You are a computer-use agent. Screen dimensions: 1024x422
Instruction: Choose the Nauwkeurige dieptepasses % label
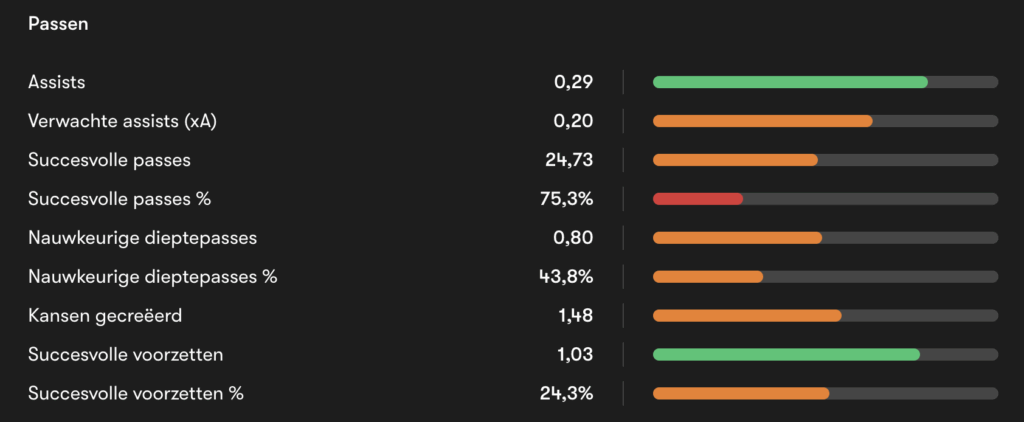(152, 277)
